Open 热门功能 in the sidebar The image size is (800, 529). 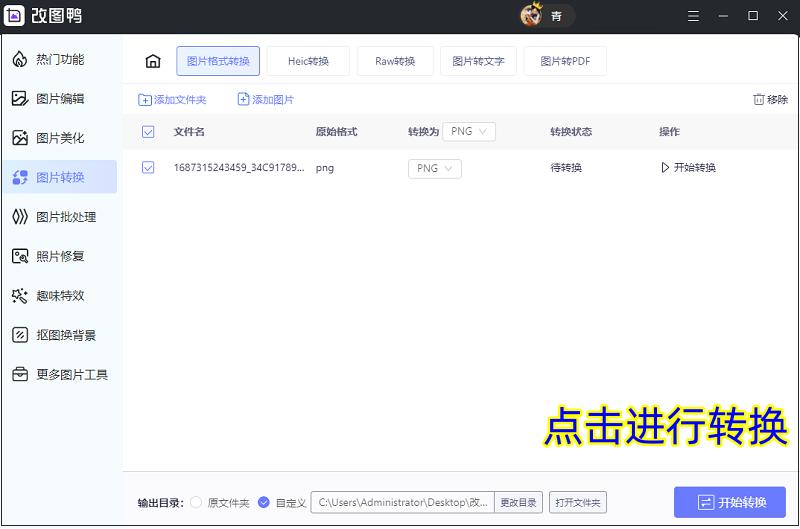(x=60, y=60)
